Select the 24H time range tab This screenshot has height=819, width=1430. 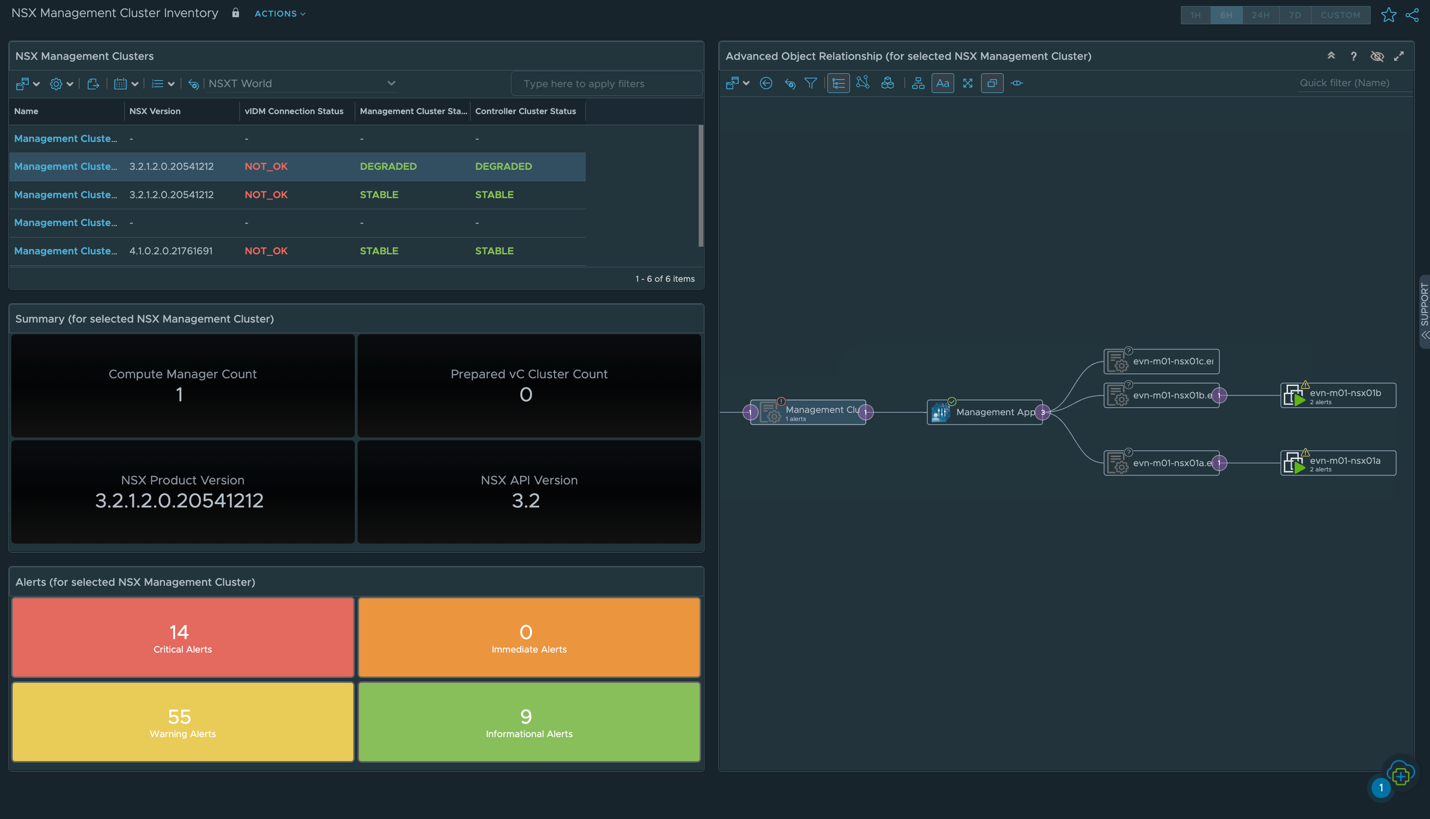tap(1260, 15)
